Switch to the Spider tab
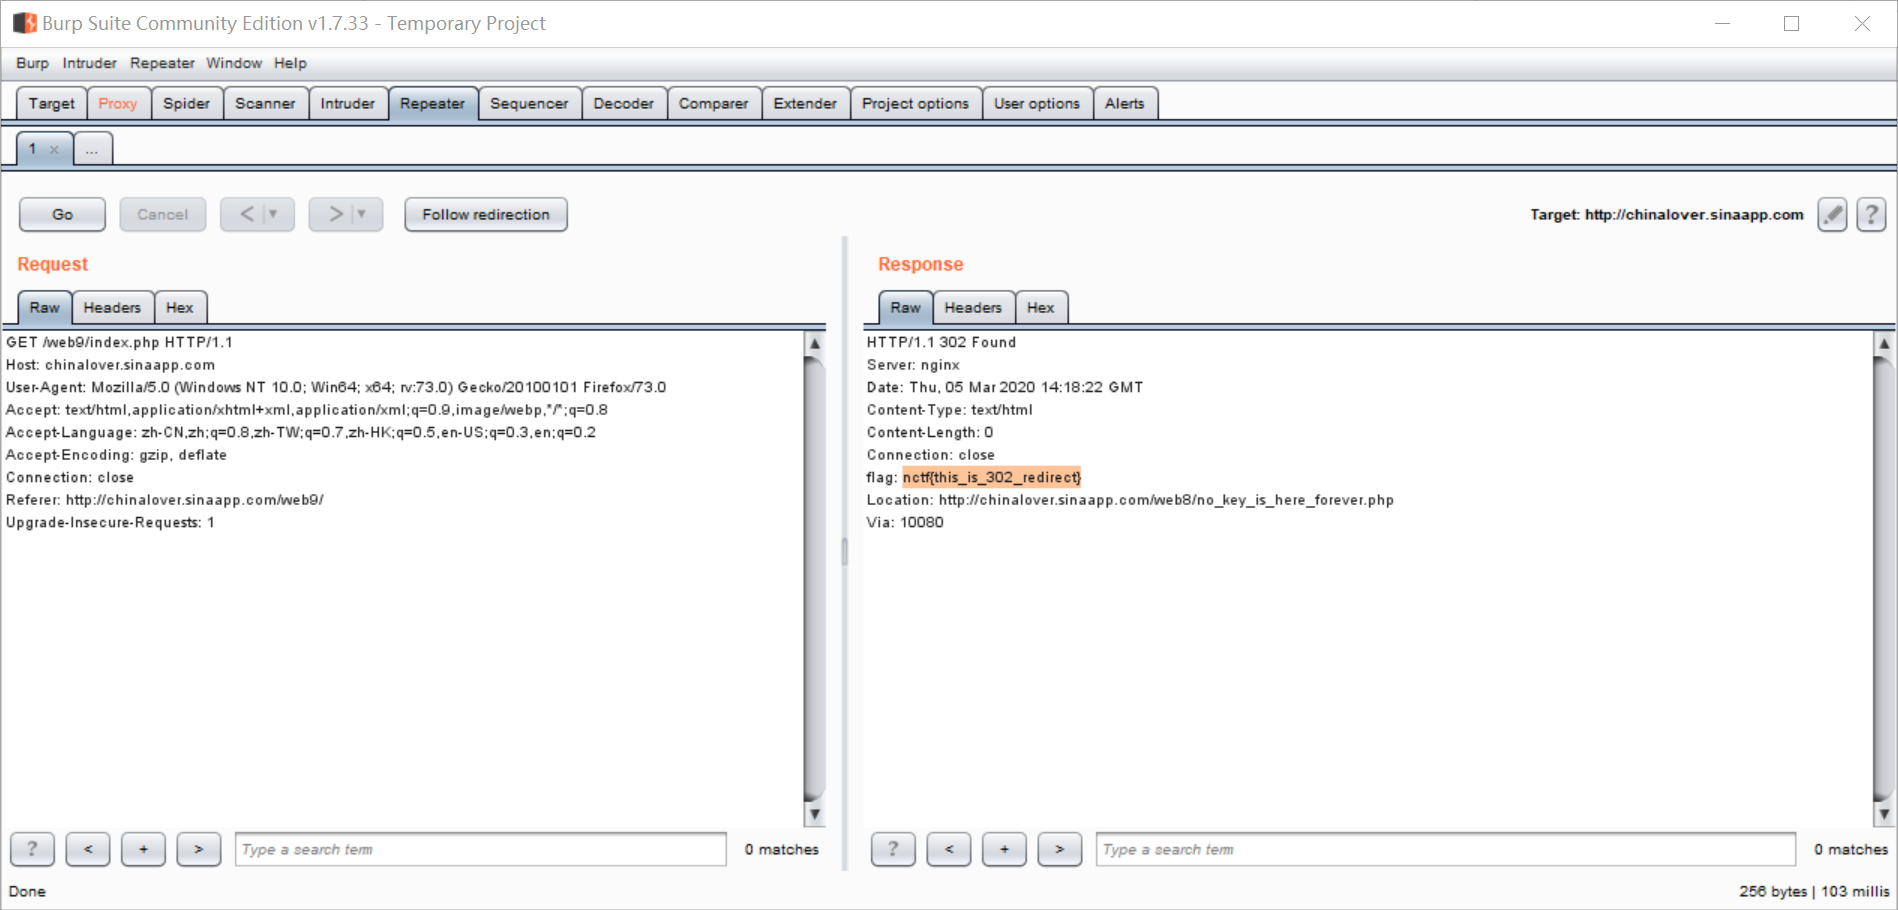This screenshot has height=910, width=1898. [x=187, y=103]
